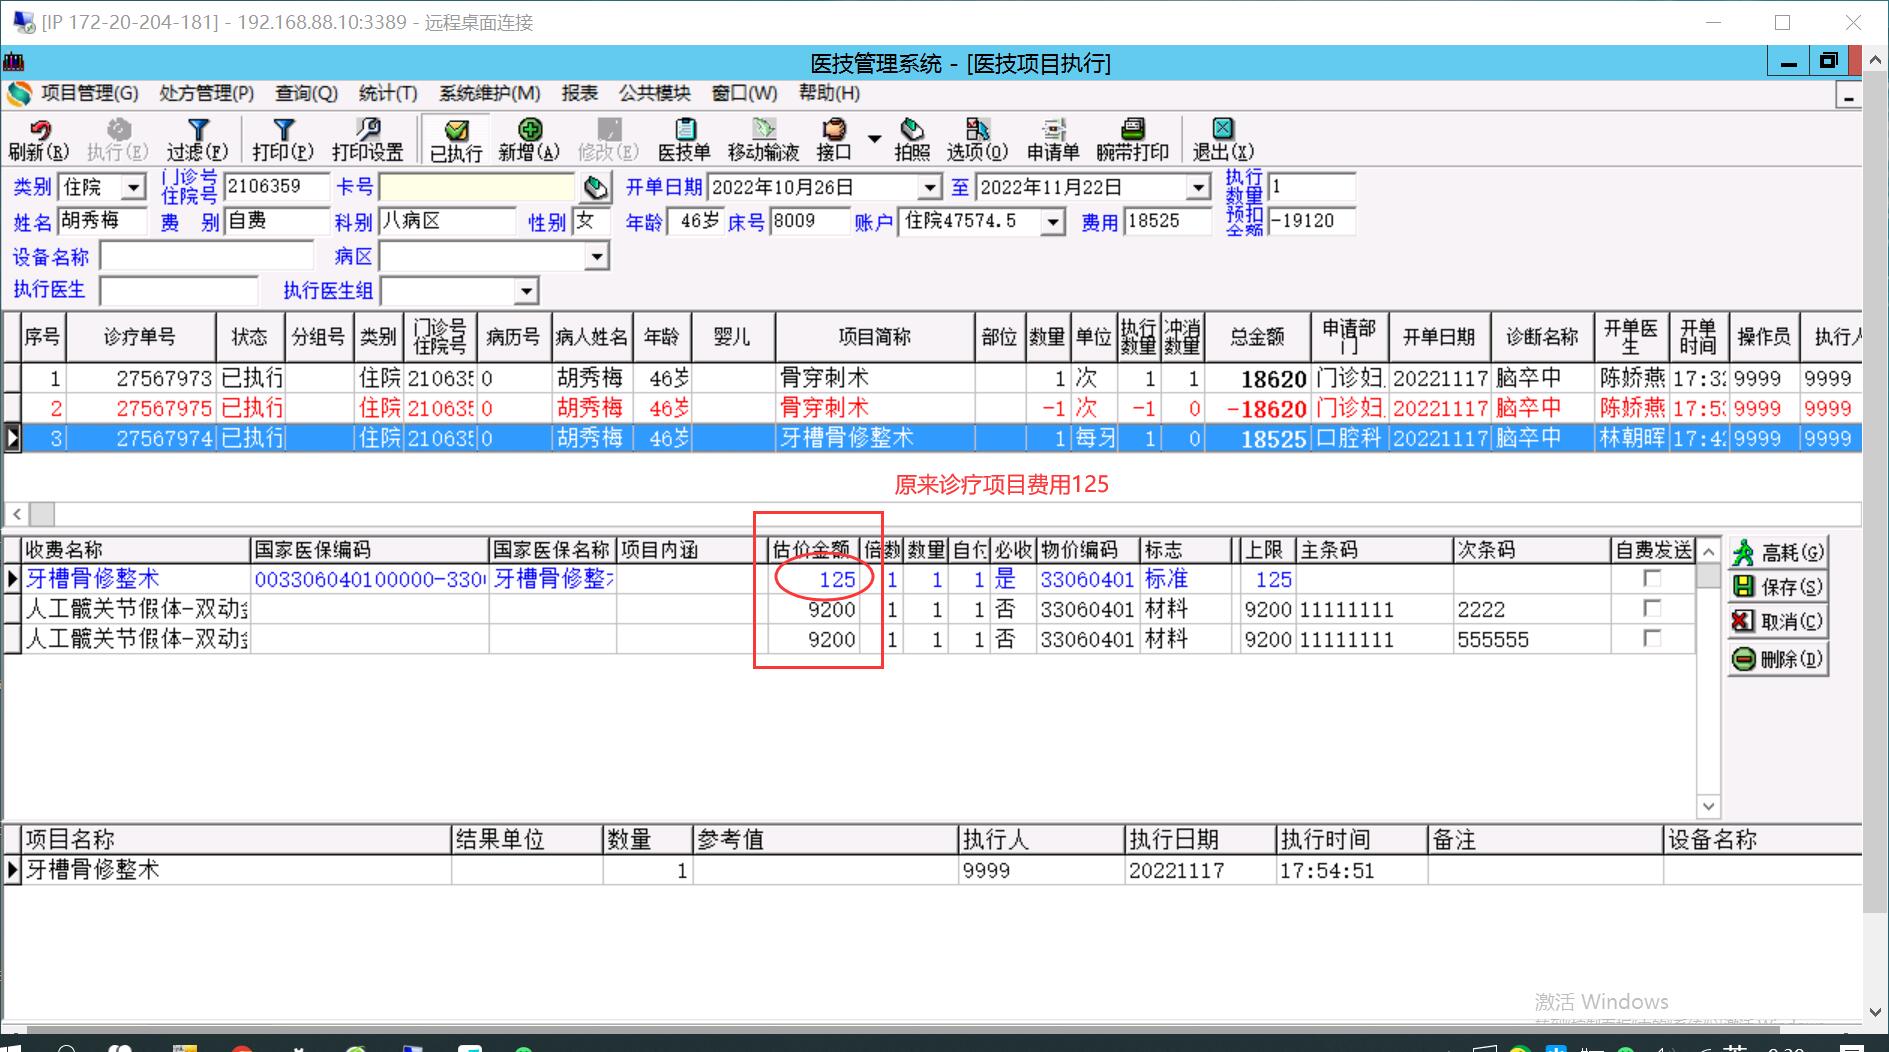Open the 医技单 form icon
Screen dimensions: 1889x1052
(x=684, y=139)
